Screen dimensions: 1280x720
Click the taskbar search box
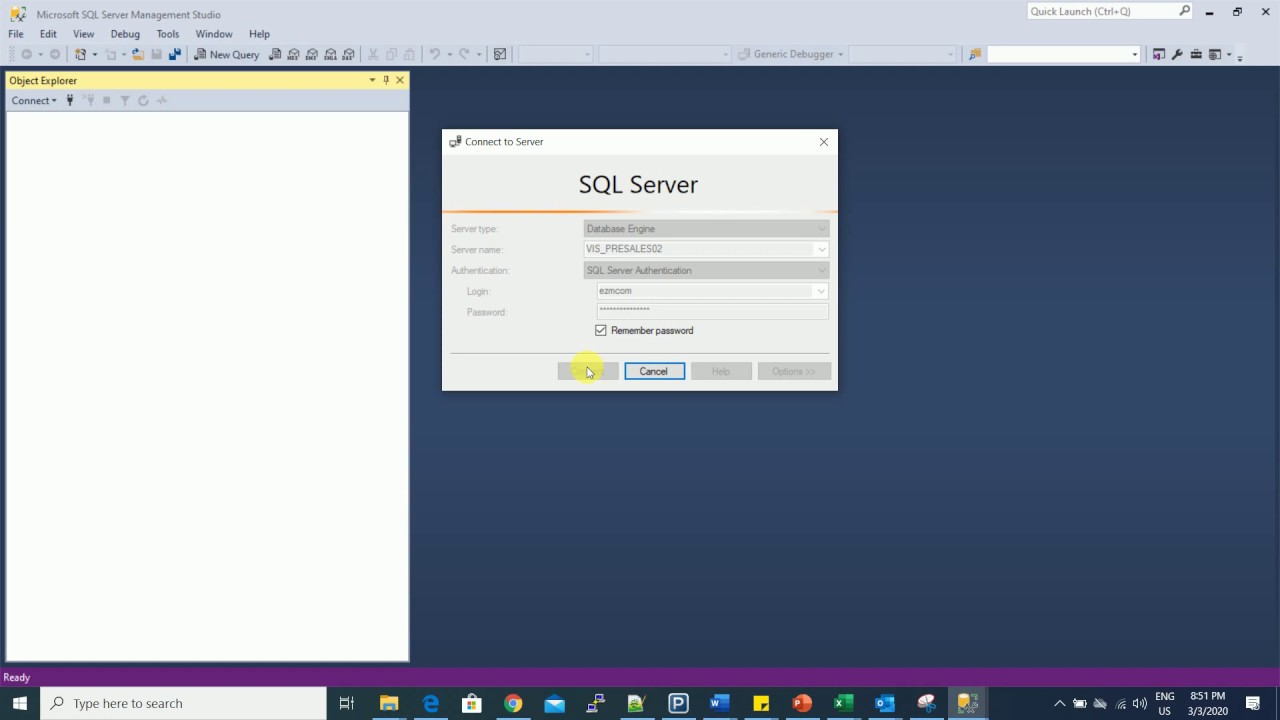point(183,703)
